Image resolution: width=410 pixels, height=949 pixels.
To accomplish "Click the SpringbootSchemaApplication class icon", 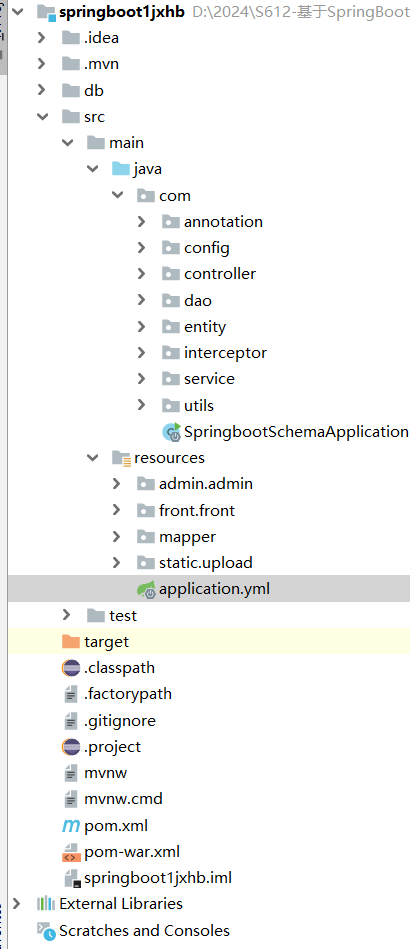I will [x=171, y=432].
